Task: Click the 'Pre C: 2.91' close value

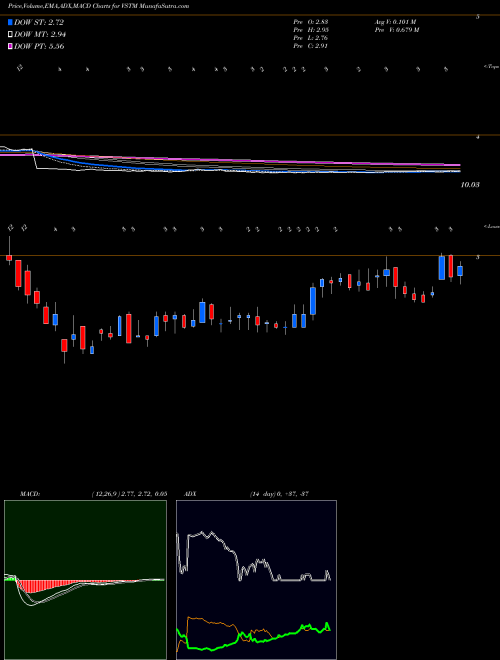Action: pos(311,46)
